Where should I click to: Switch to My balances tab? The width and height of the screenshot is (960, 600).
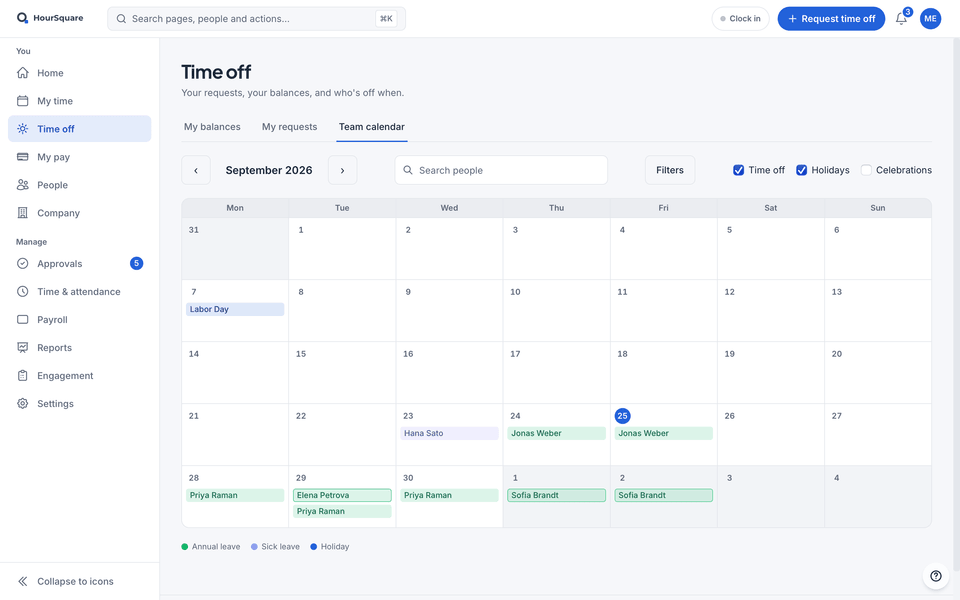[212, 127]
